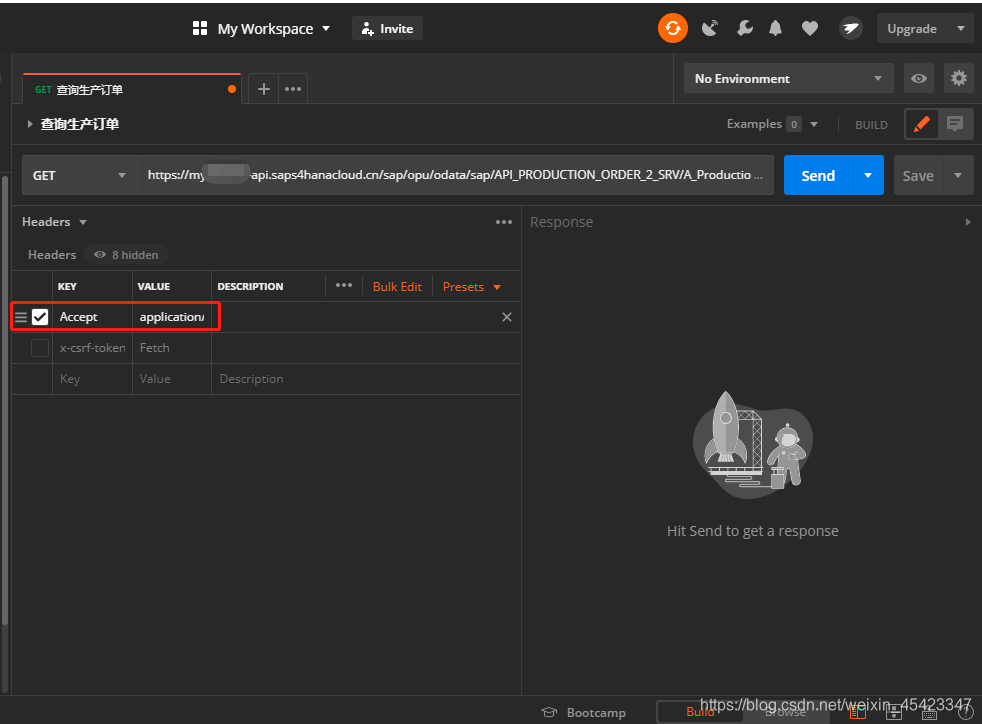Click the left sidebar vertical scrollbar
Screen dimensions: 982x724
[x=5, y=401]
